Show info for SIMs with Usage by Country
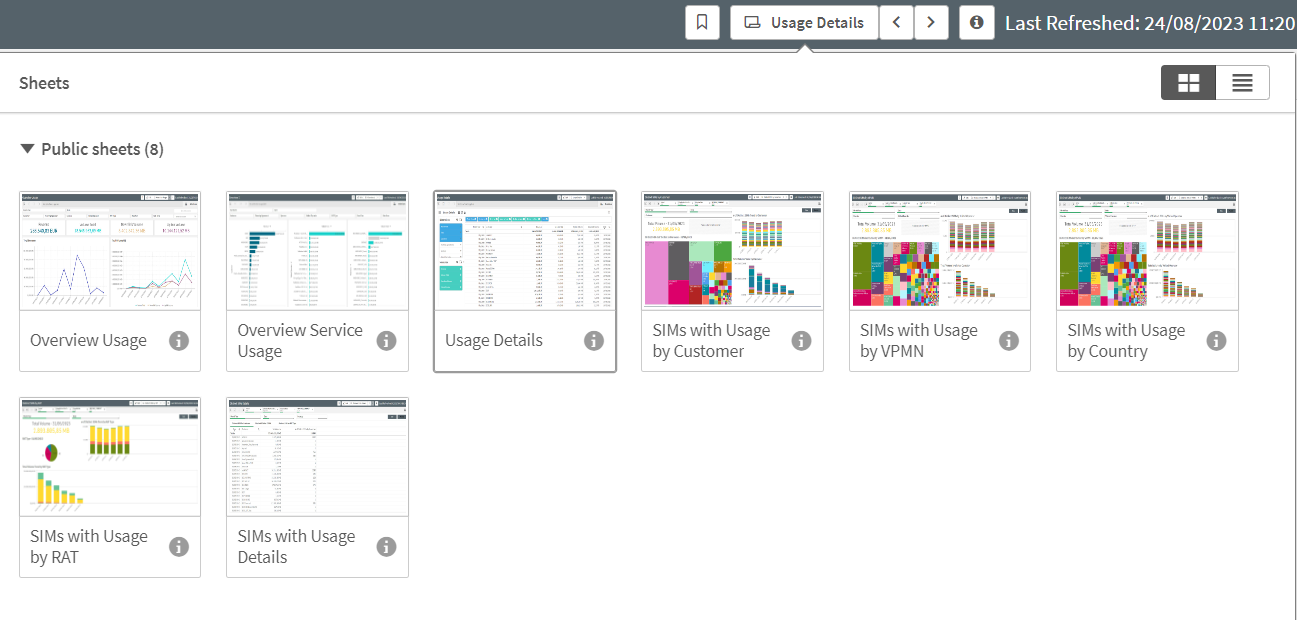Screen dimensions: 1297x620 point(1216,341)
